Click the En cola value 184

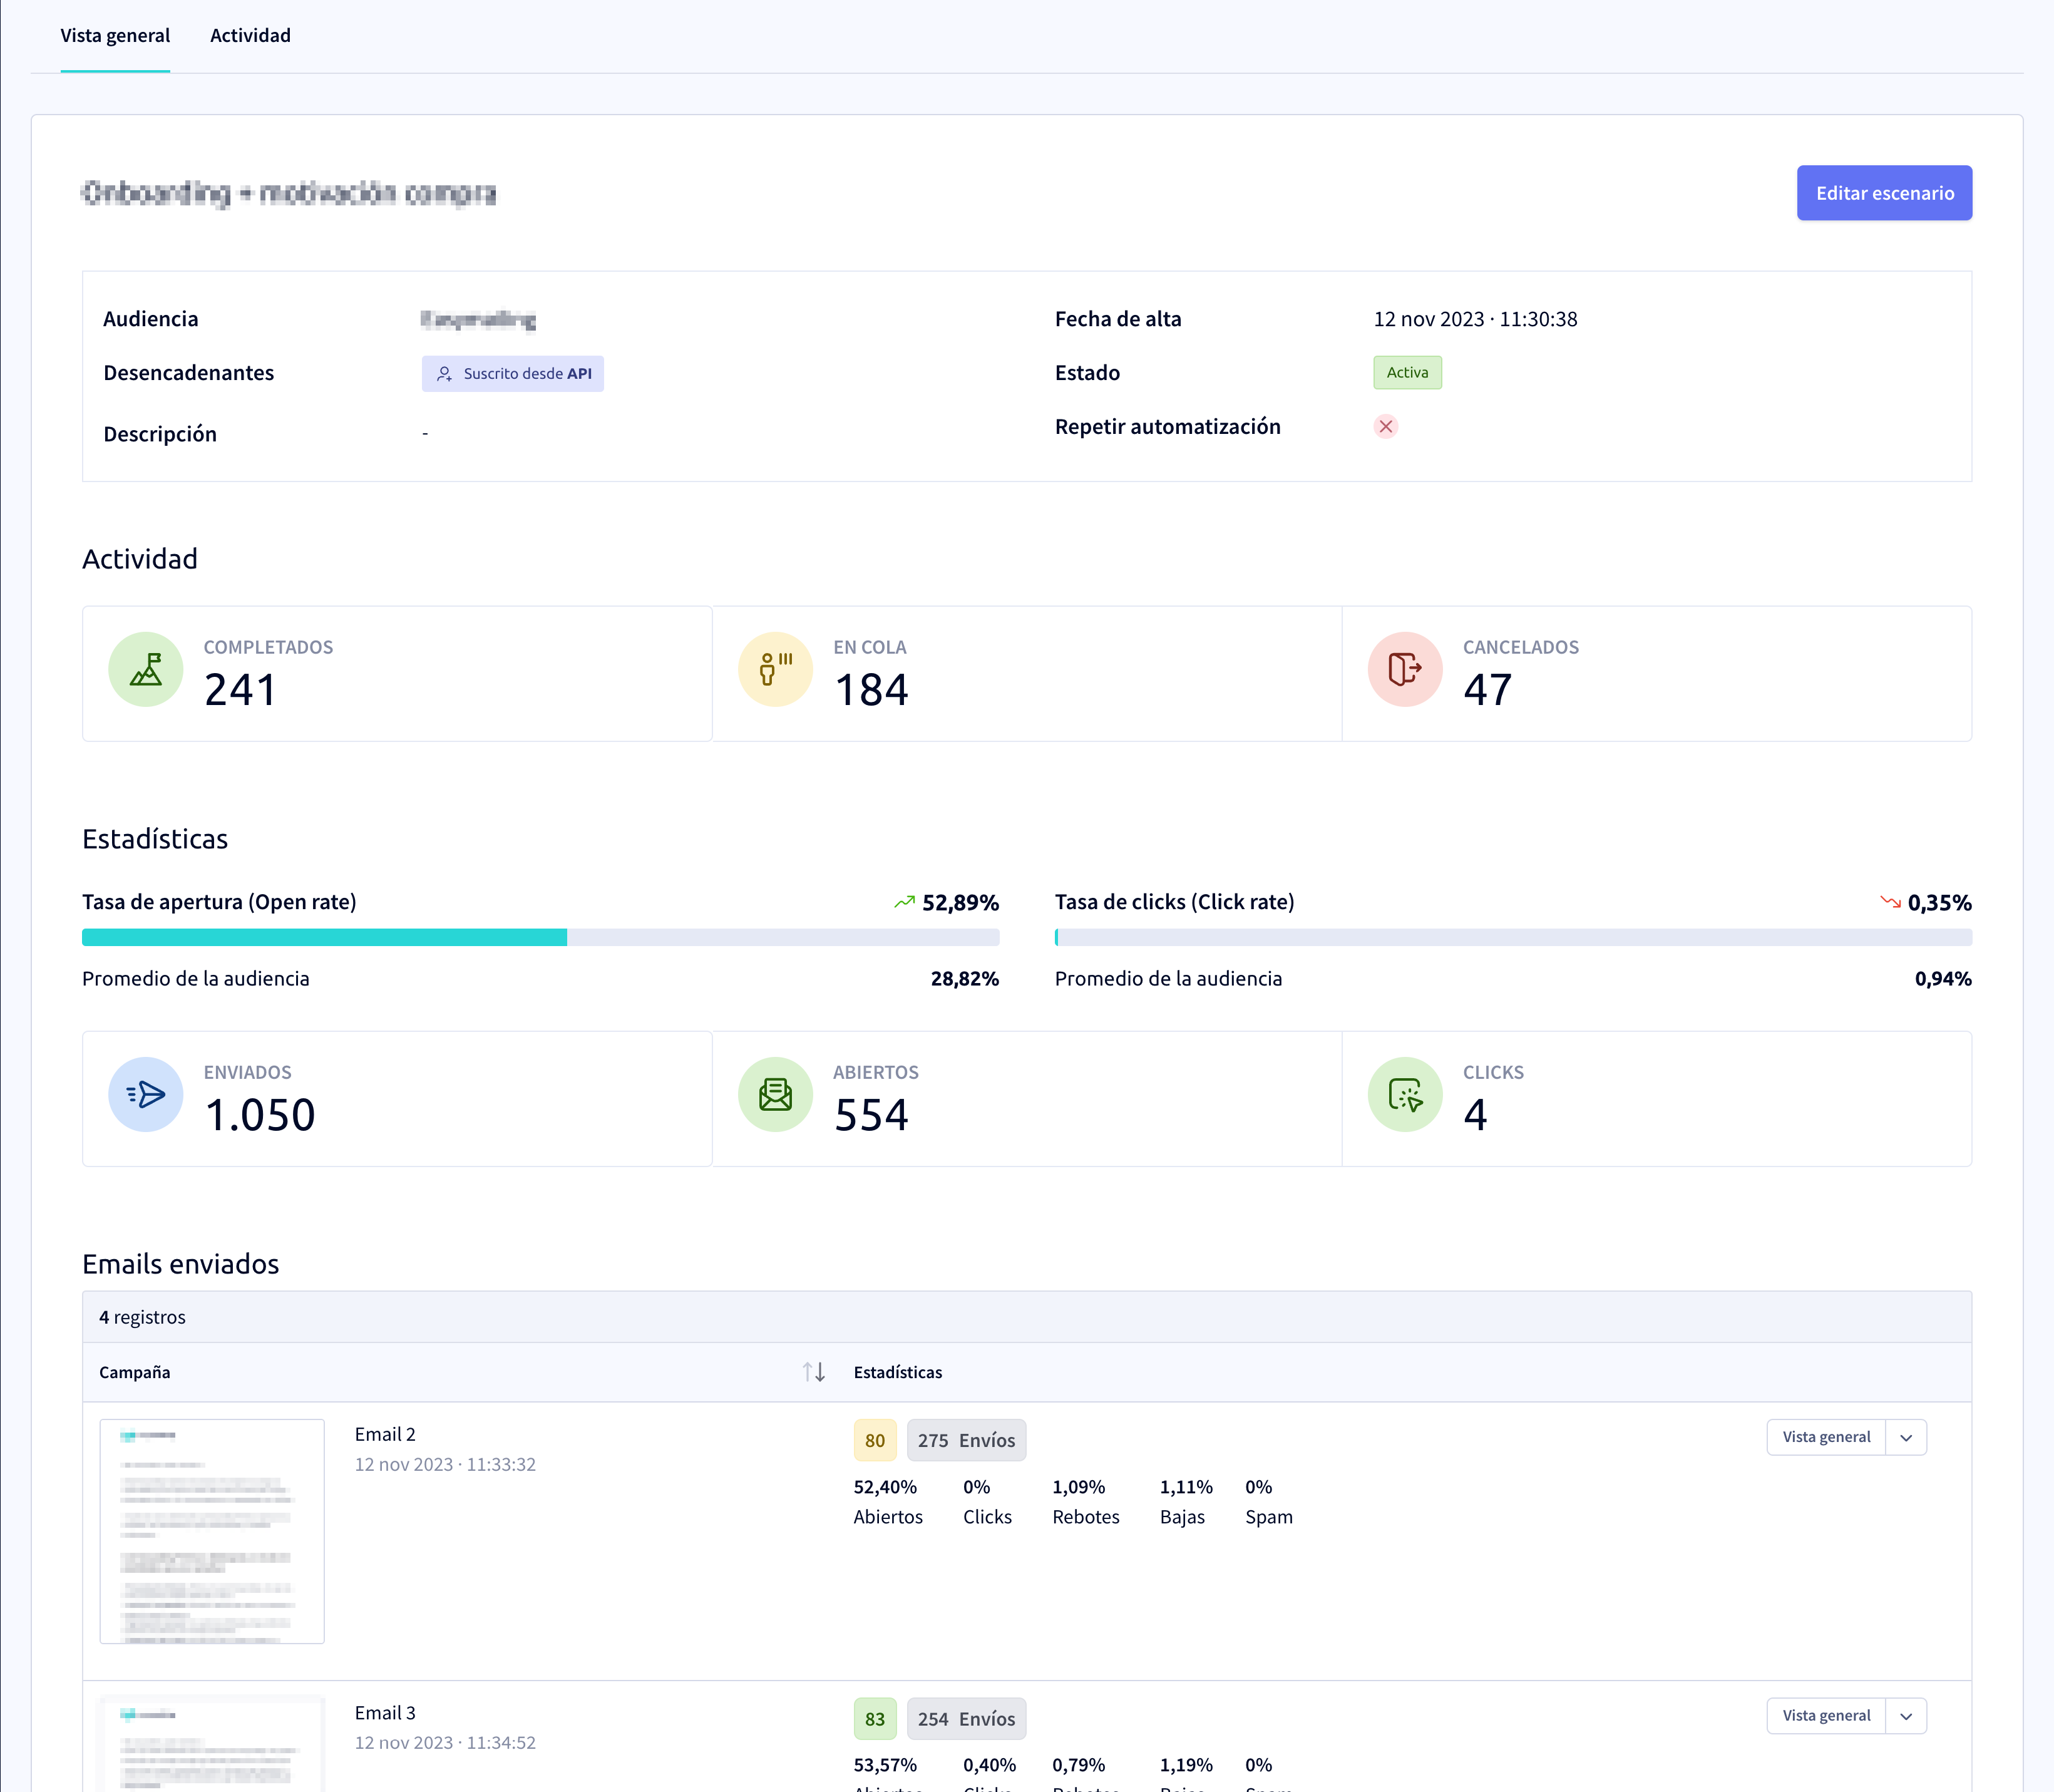coord(871,690)
